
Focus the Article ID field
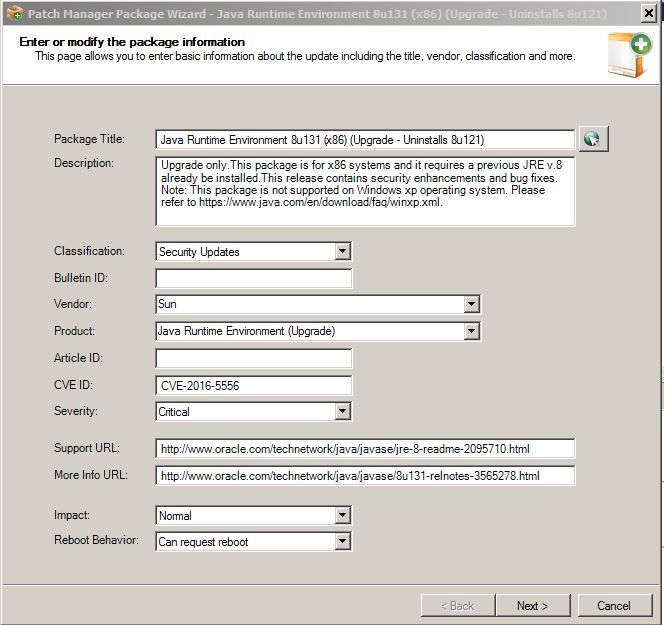coord(254,358)
